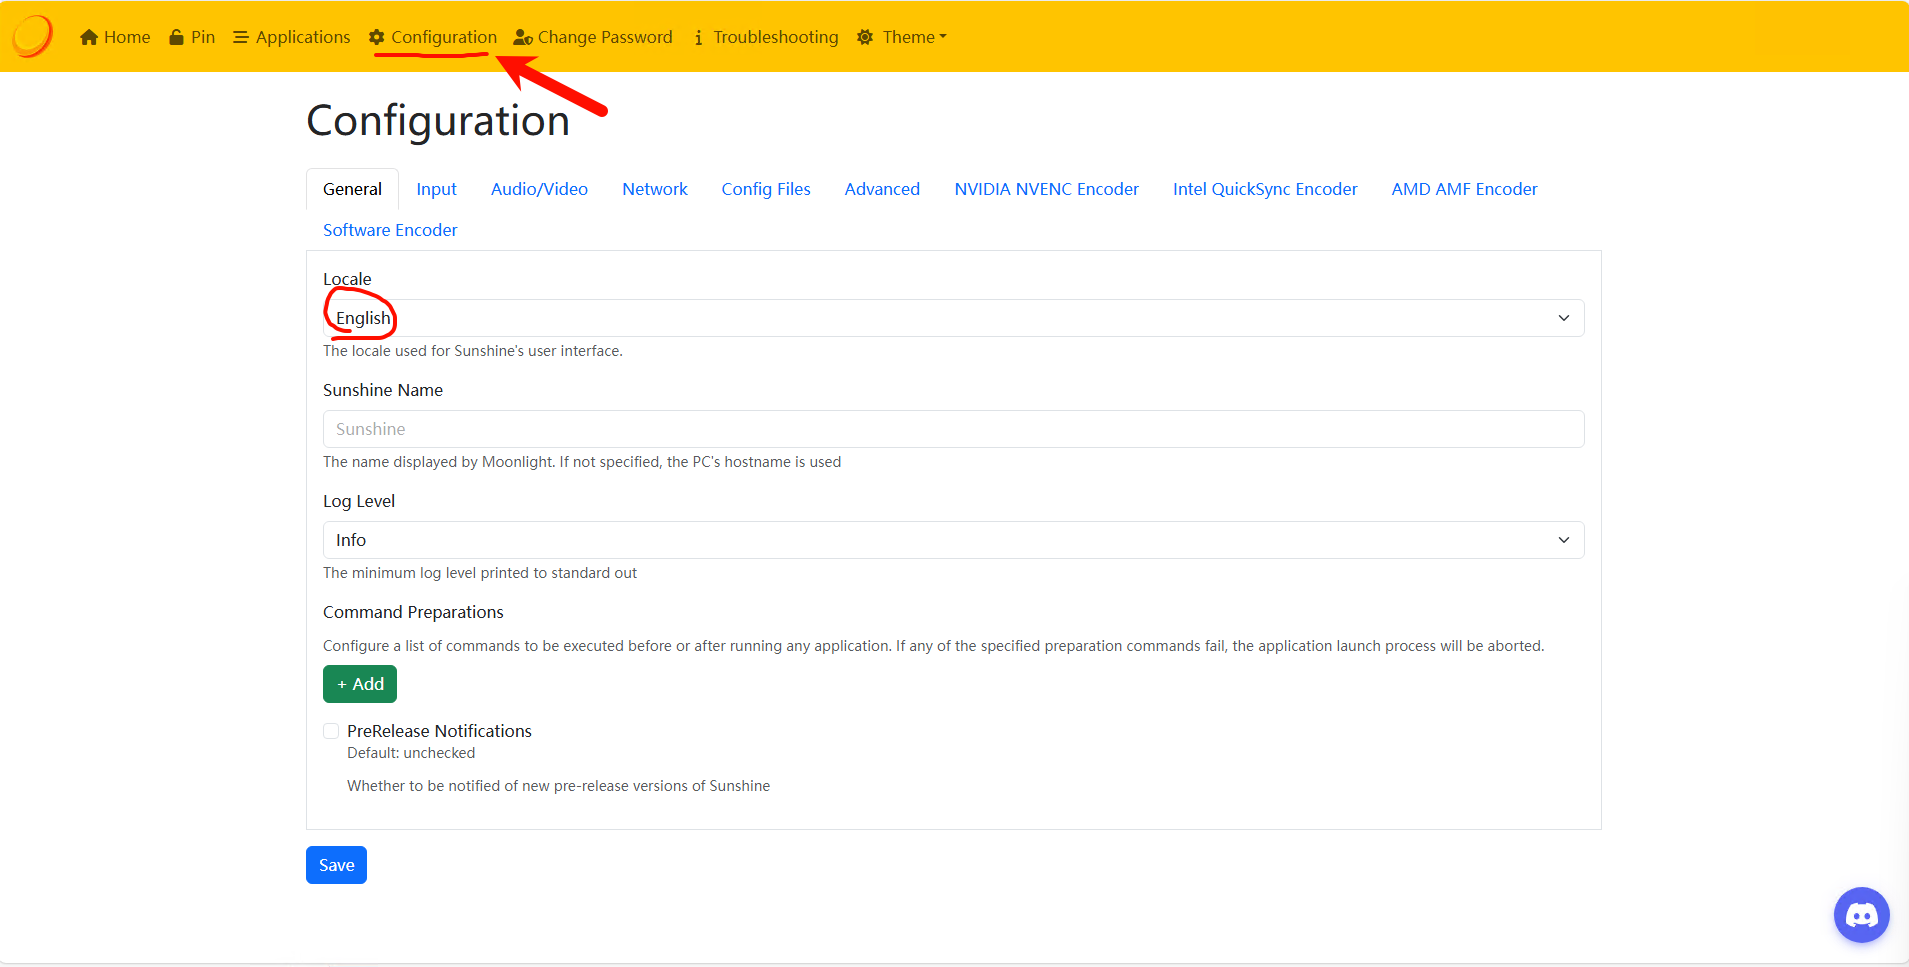Open the Discord chat bubble
This screenshot has width=1909, height=967.
point(1861,915)
